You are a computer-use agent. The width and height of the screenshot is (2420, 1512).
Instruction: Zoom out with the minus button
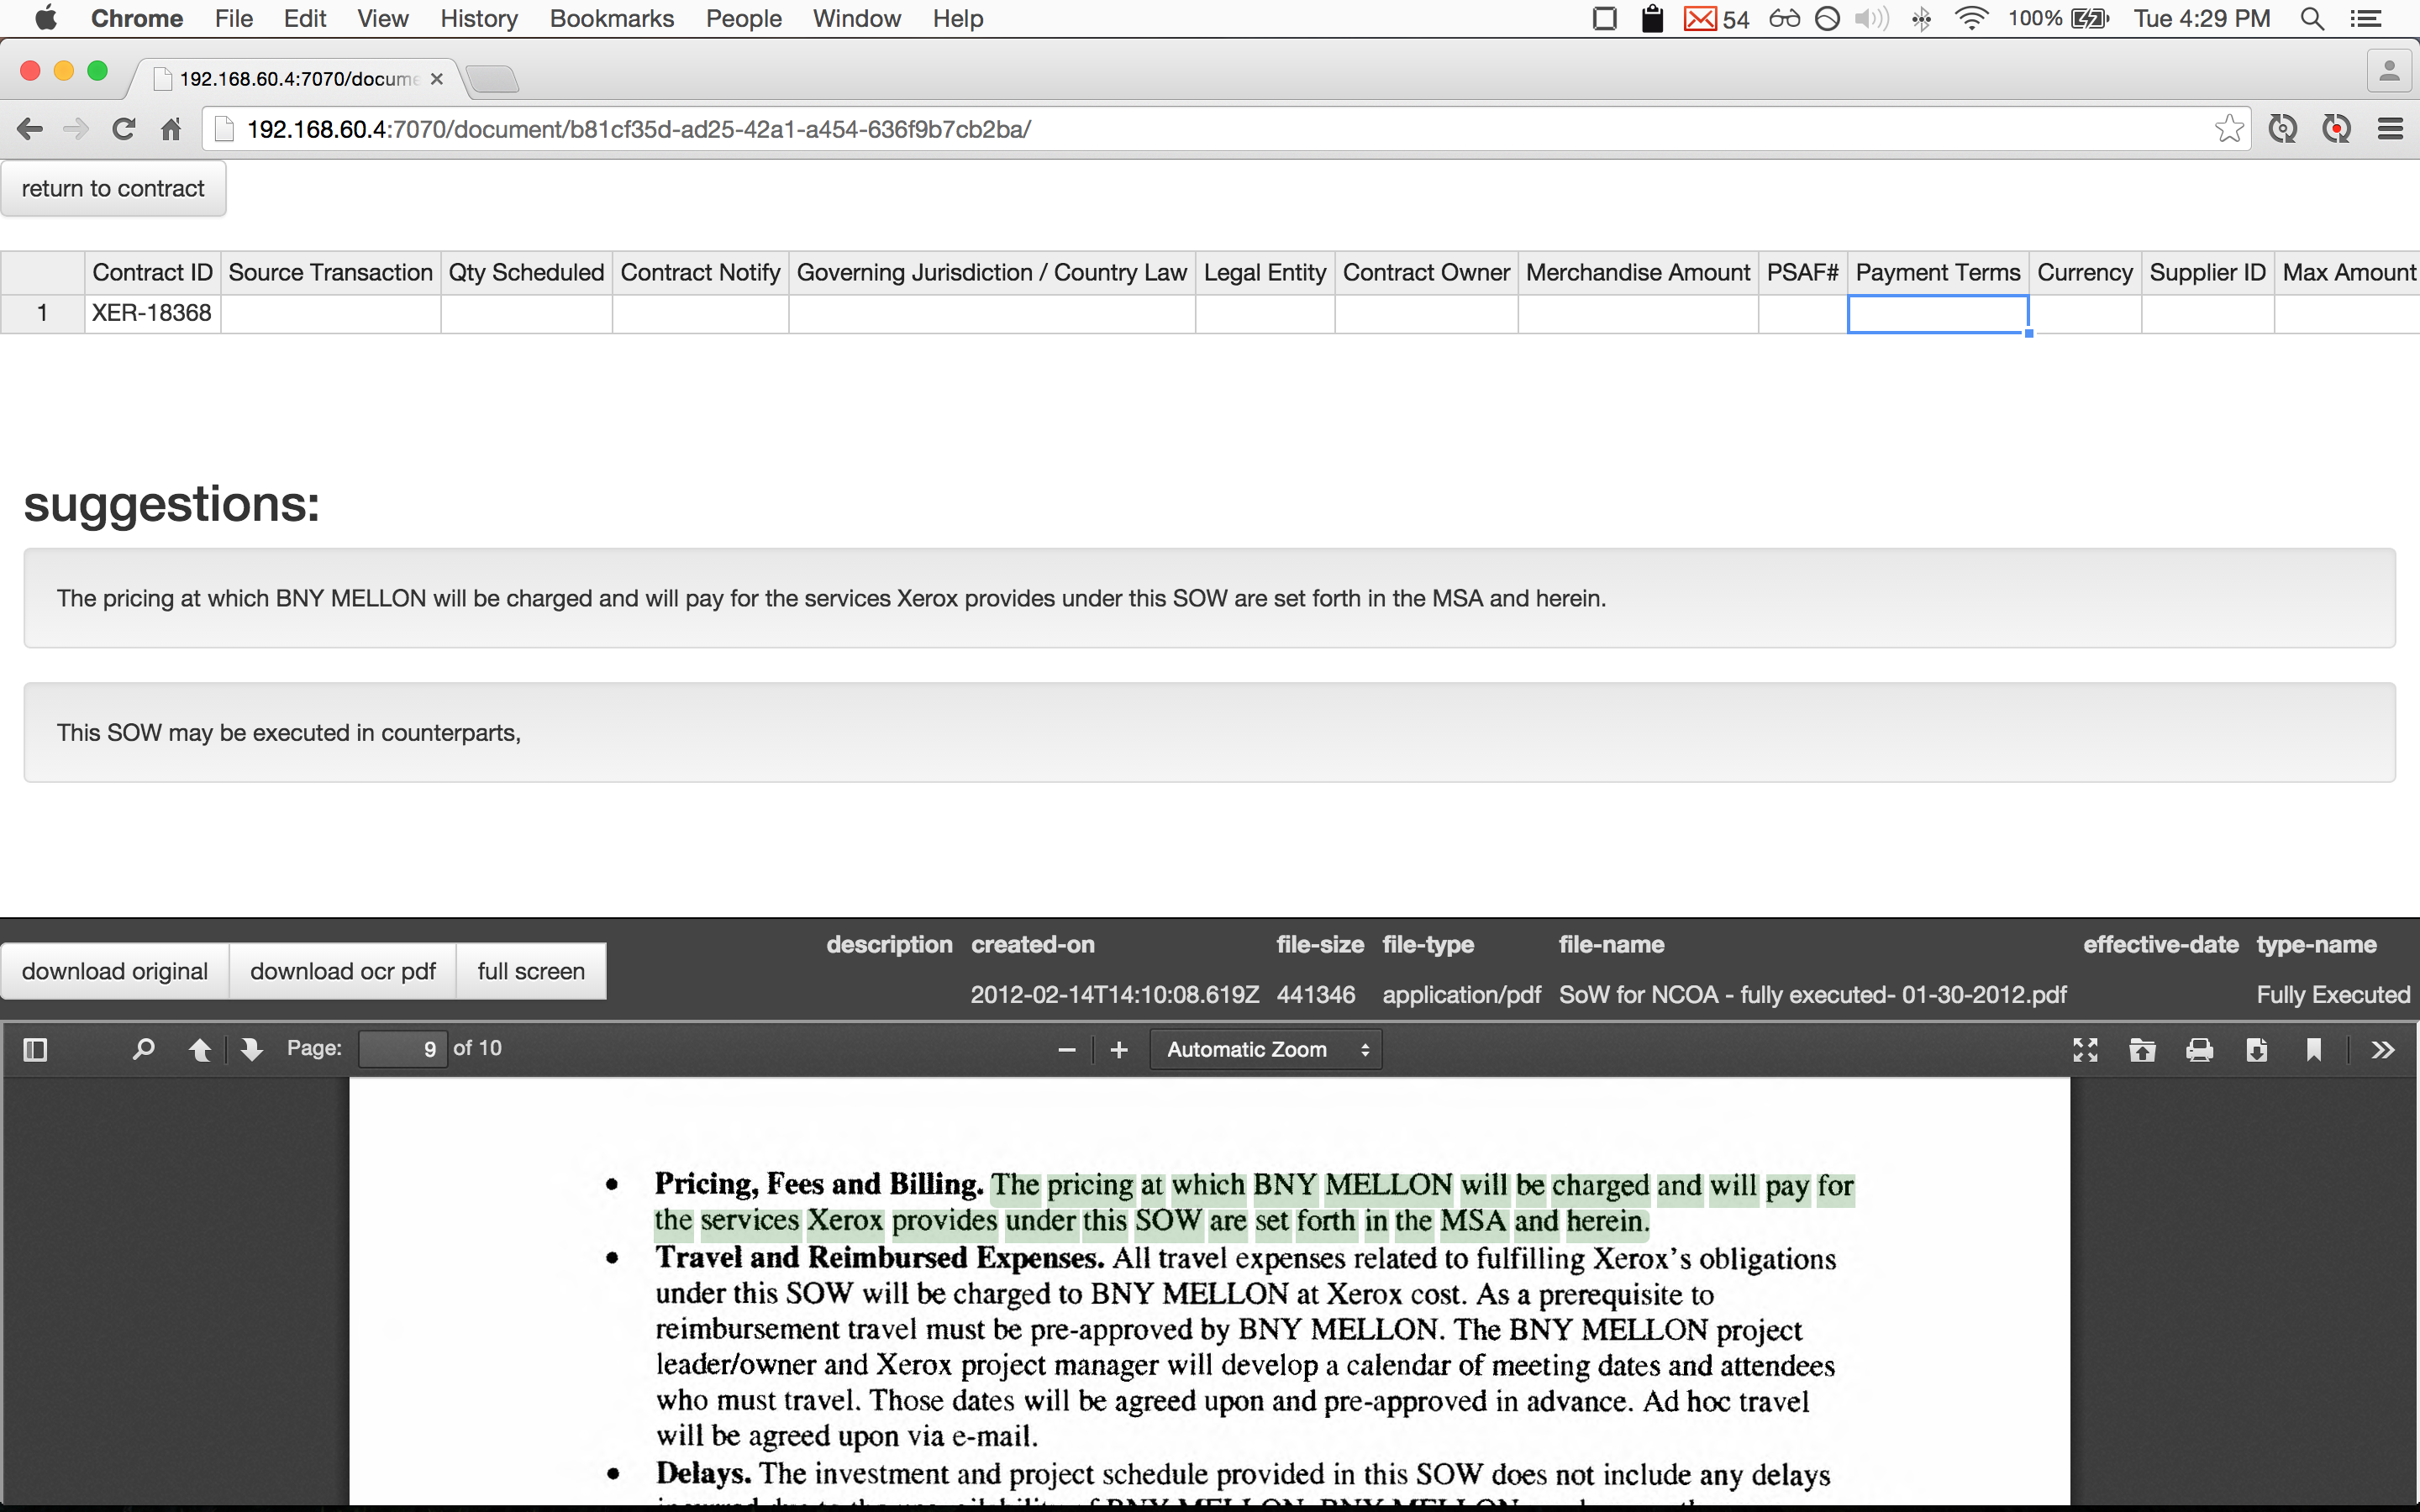[x=1066, y=1049]
